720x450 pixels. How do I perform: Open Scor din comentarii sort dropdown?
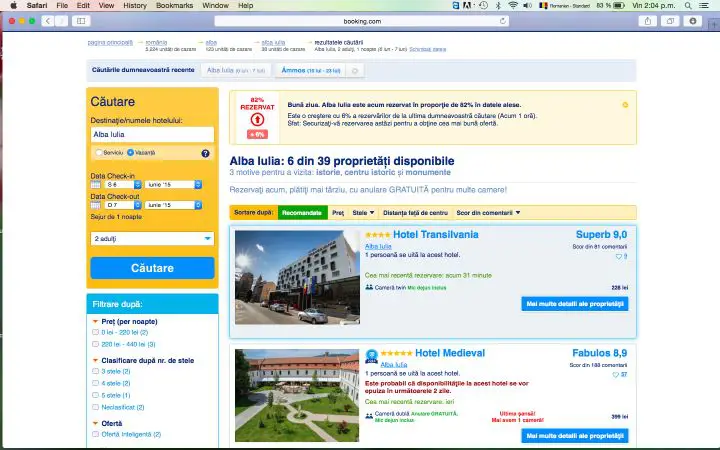pyautogui.click(x=488, y=213)
